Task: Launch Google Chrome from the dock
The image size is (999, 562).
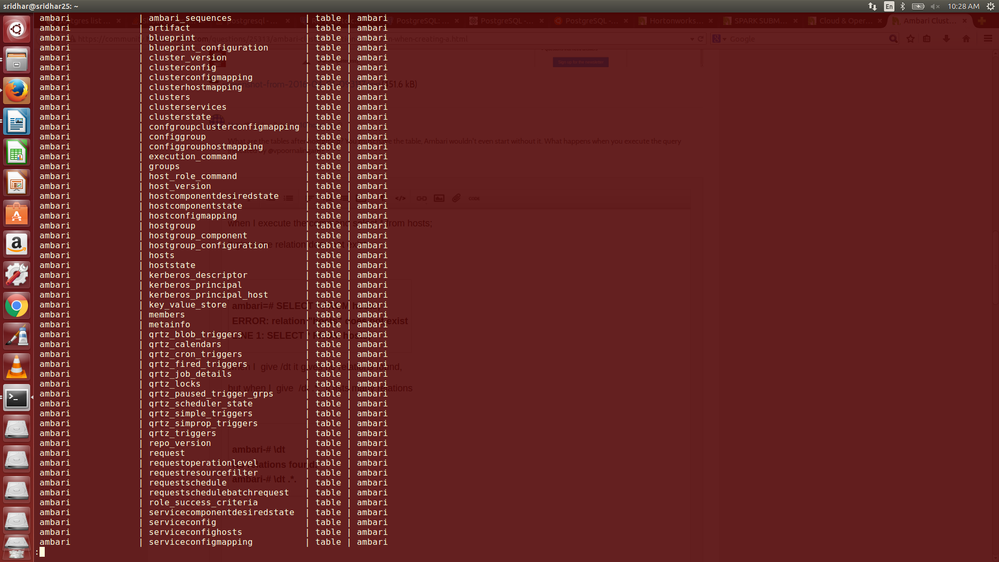Action: (17, 306)
